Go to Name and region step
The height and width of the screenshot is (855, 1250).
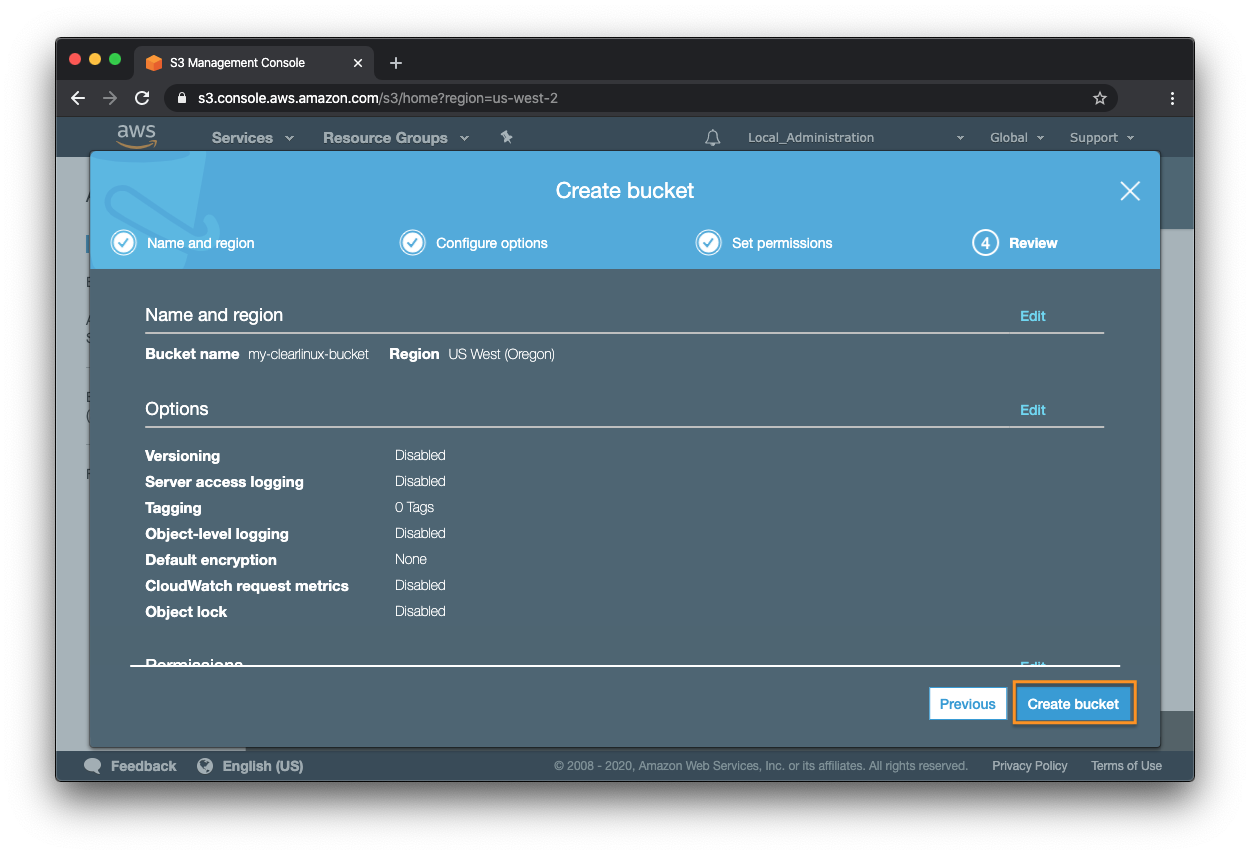click(x=201, y=243)
